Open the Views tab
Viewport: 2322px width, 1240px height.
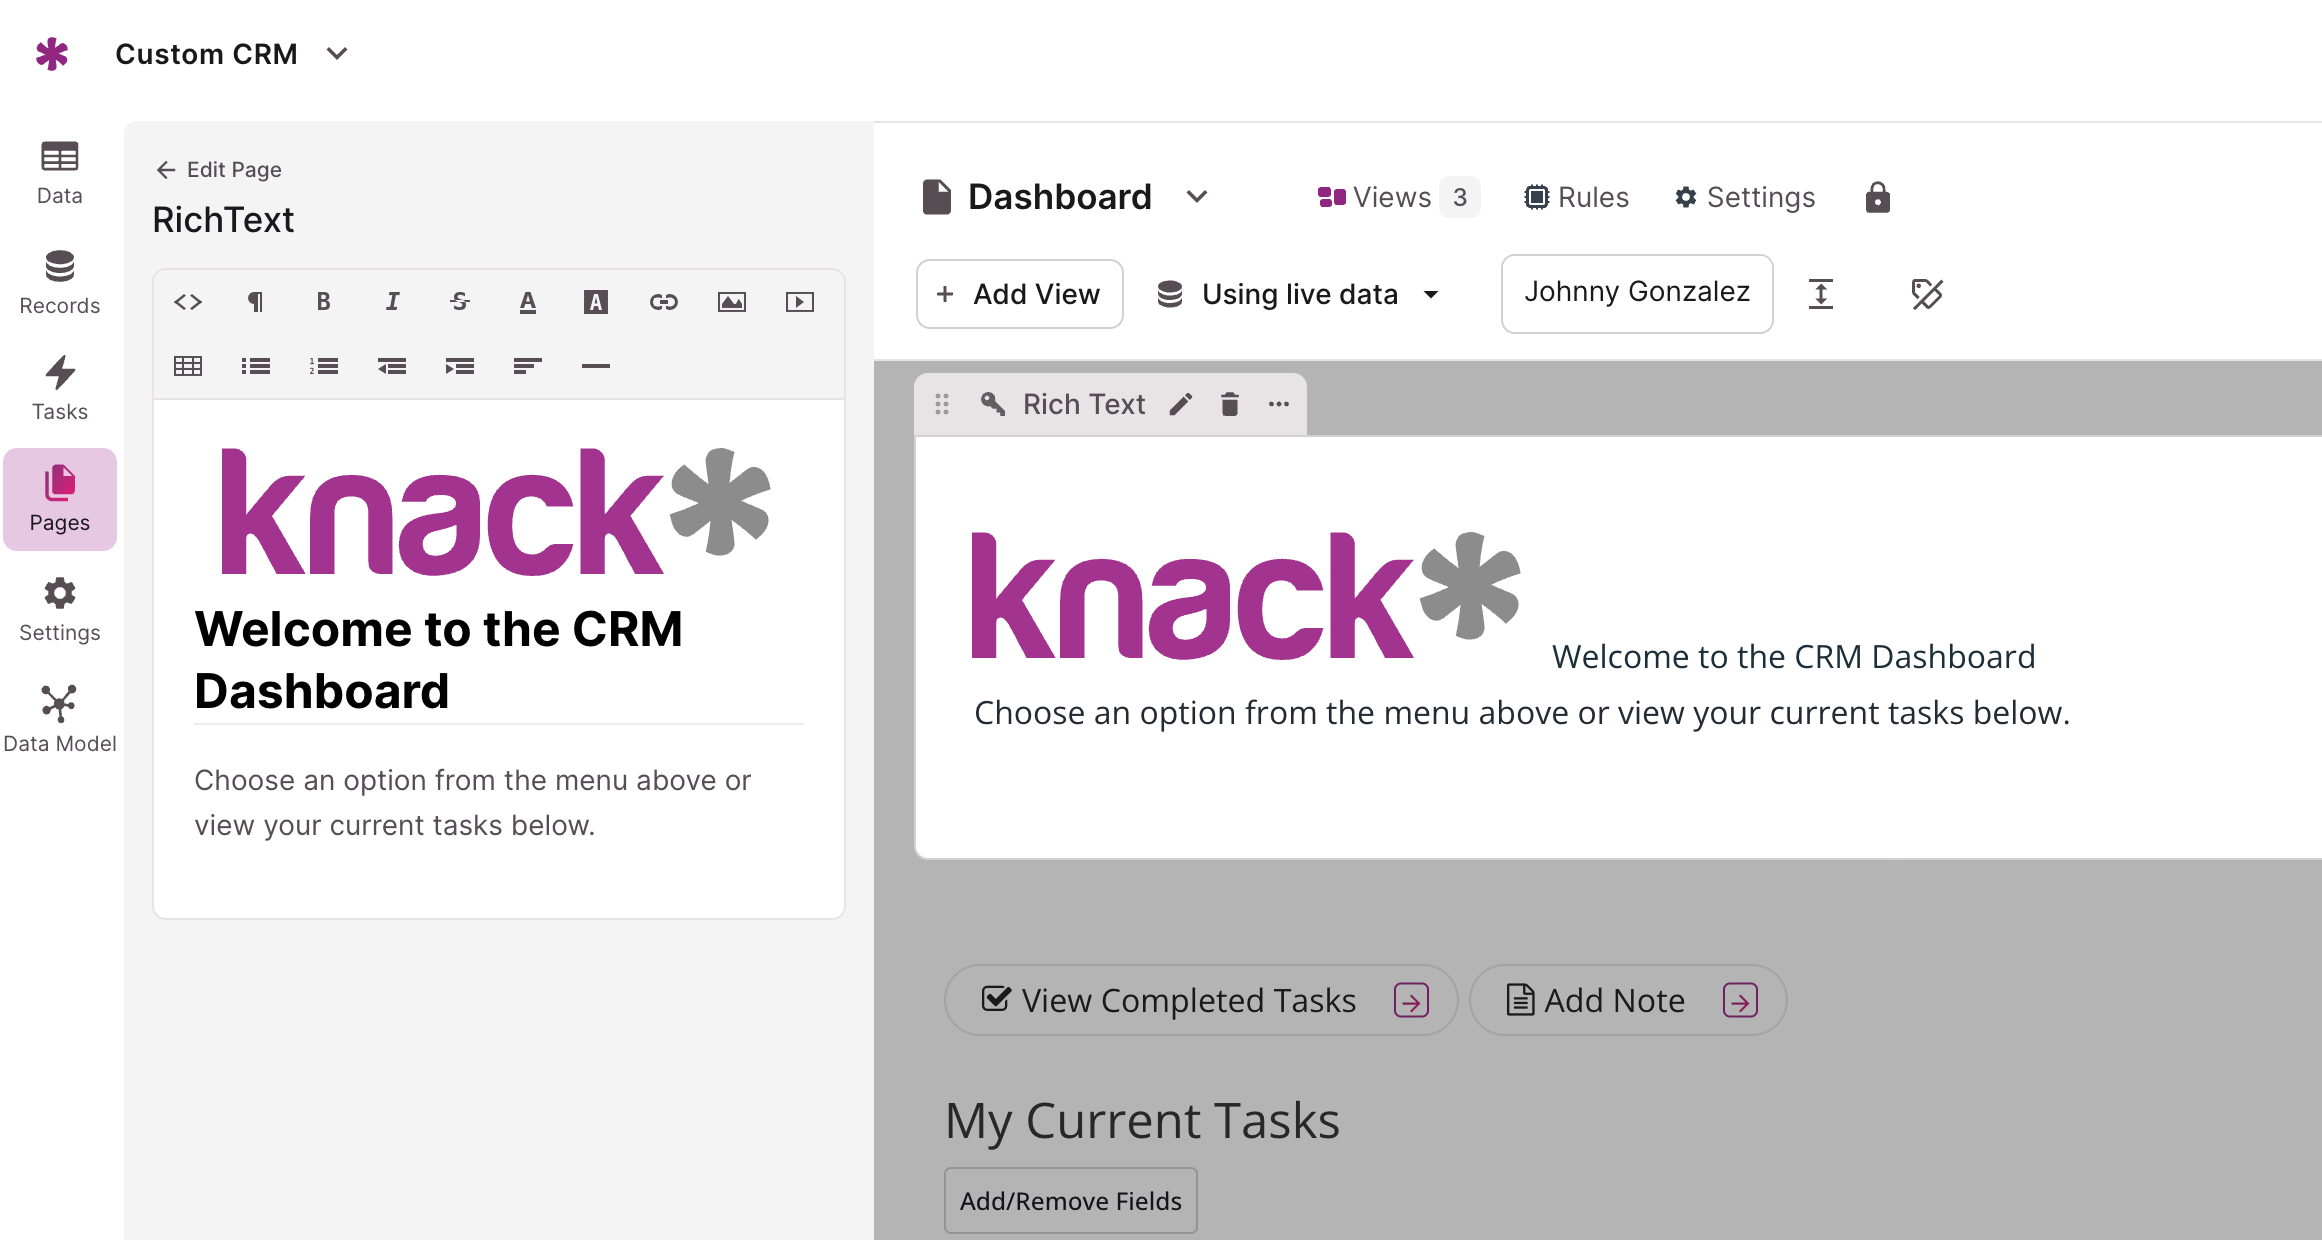[x=1375, y=197]
